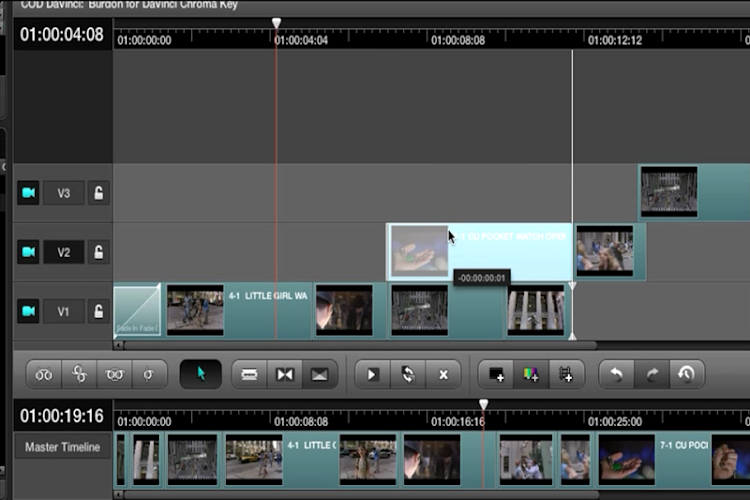Click the single link icon
The image size is (750, 500).
(x=149, y=374)
